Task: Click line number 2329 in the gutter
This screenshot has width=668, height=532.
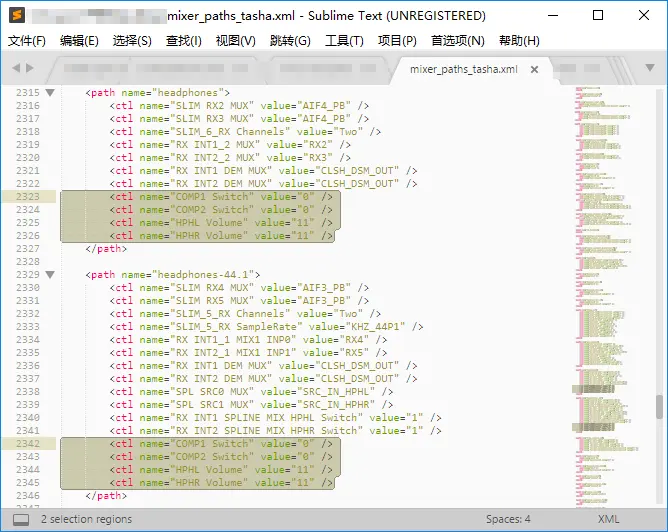Action: click(27, 274)
